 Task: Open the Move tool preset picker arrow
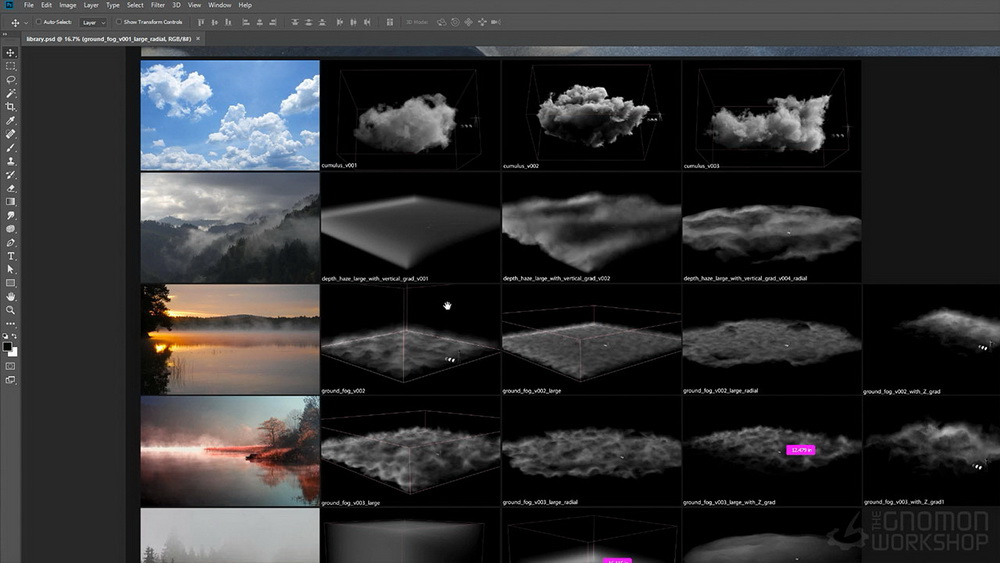[x=26, y=23]
